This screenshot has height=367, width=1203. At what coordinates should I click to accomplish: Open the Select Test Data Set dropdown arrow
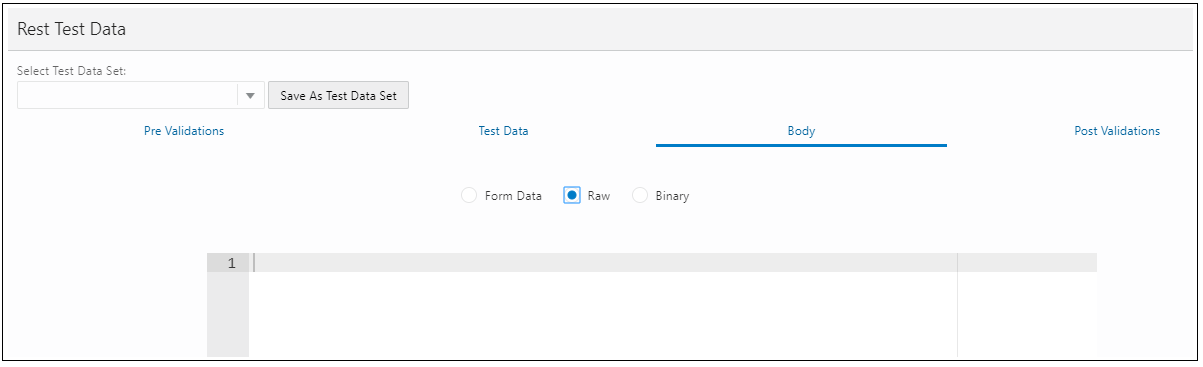tap(250, 96)
